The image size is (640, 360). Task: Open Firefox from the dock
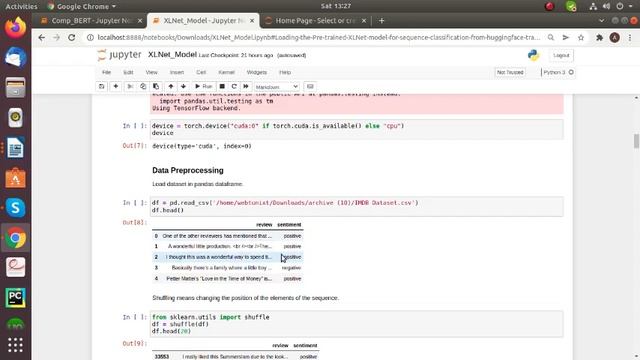point(15,28)
